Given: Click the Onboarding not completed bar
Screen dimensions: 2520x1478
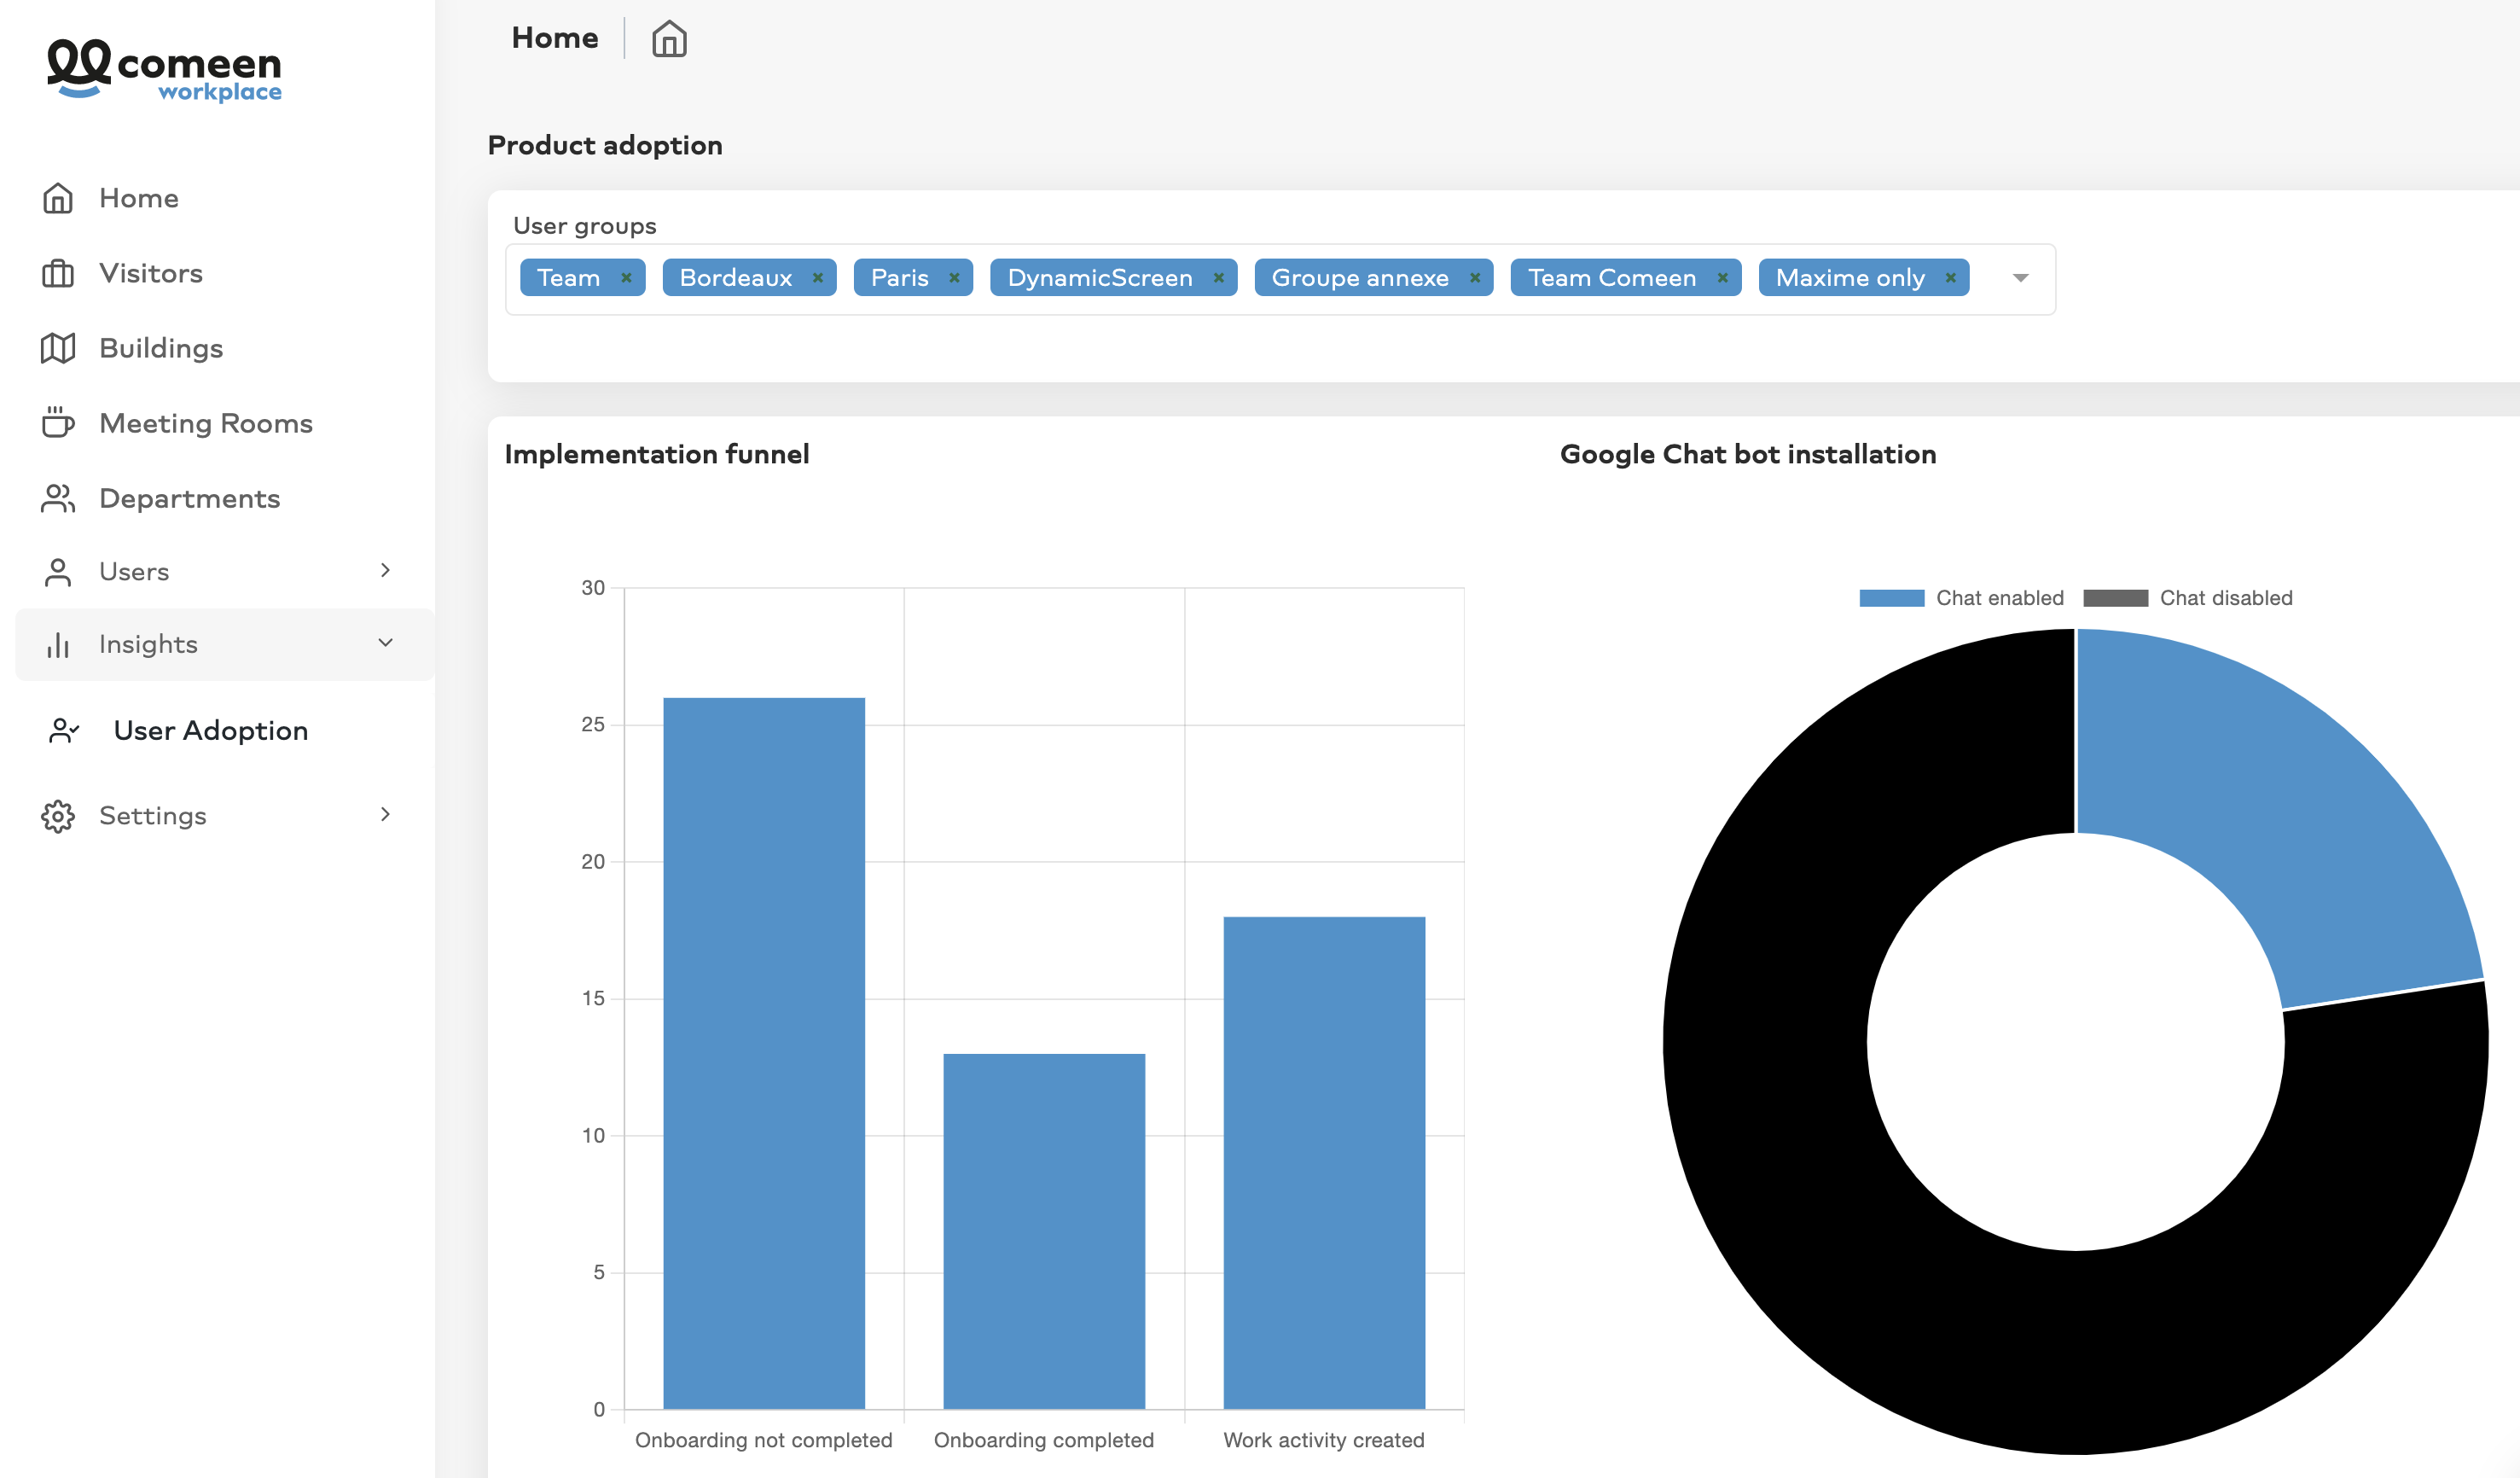Looking at the screenshot, I should coord(764,1053).
